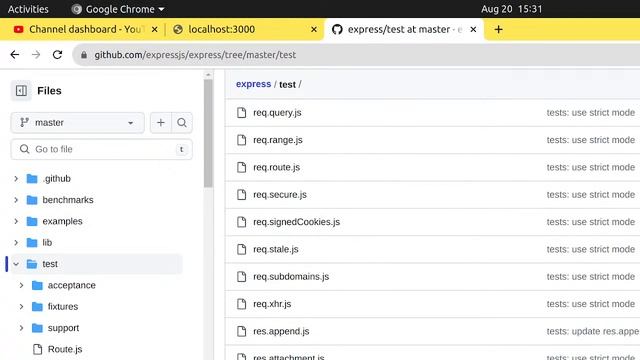Expand the acceptance folder chevron

21,285
